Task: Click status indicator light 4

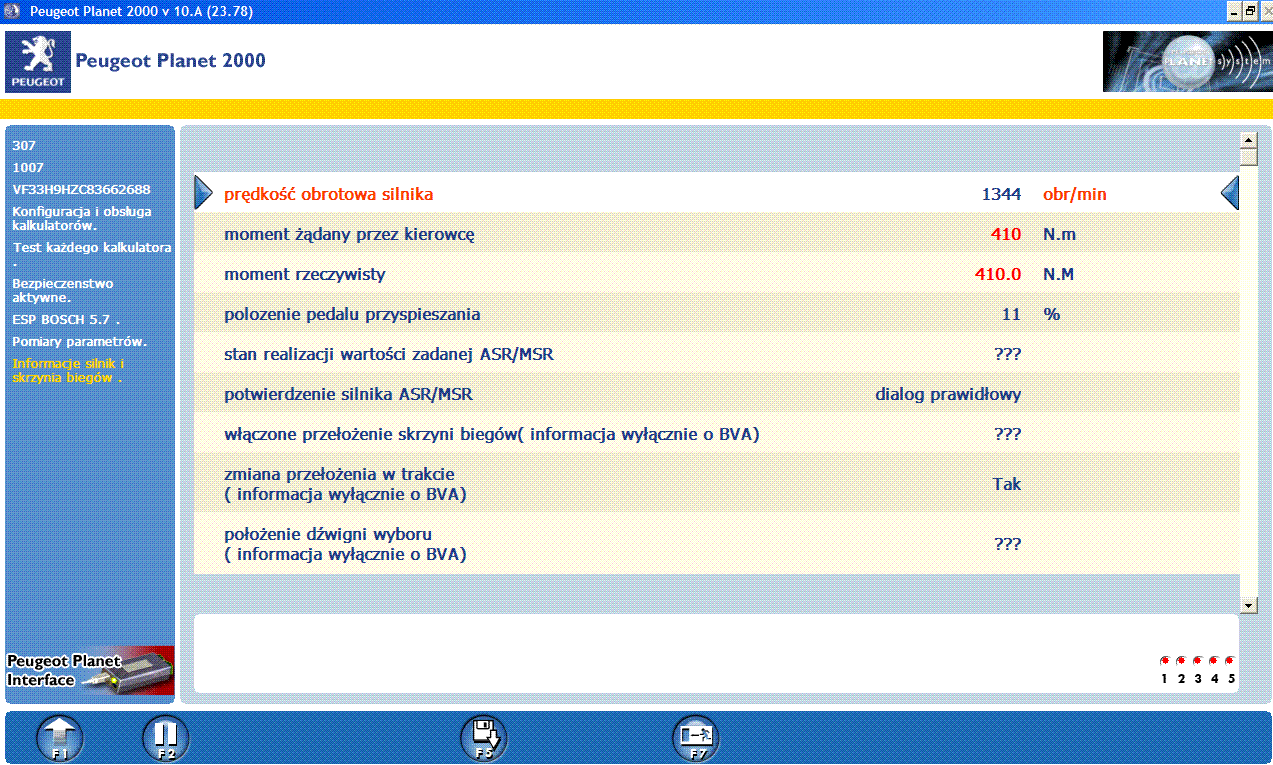Action: (1214, 661)
